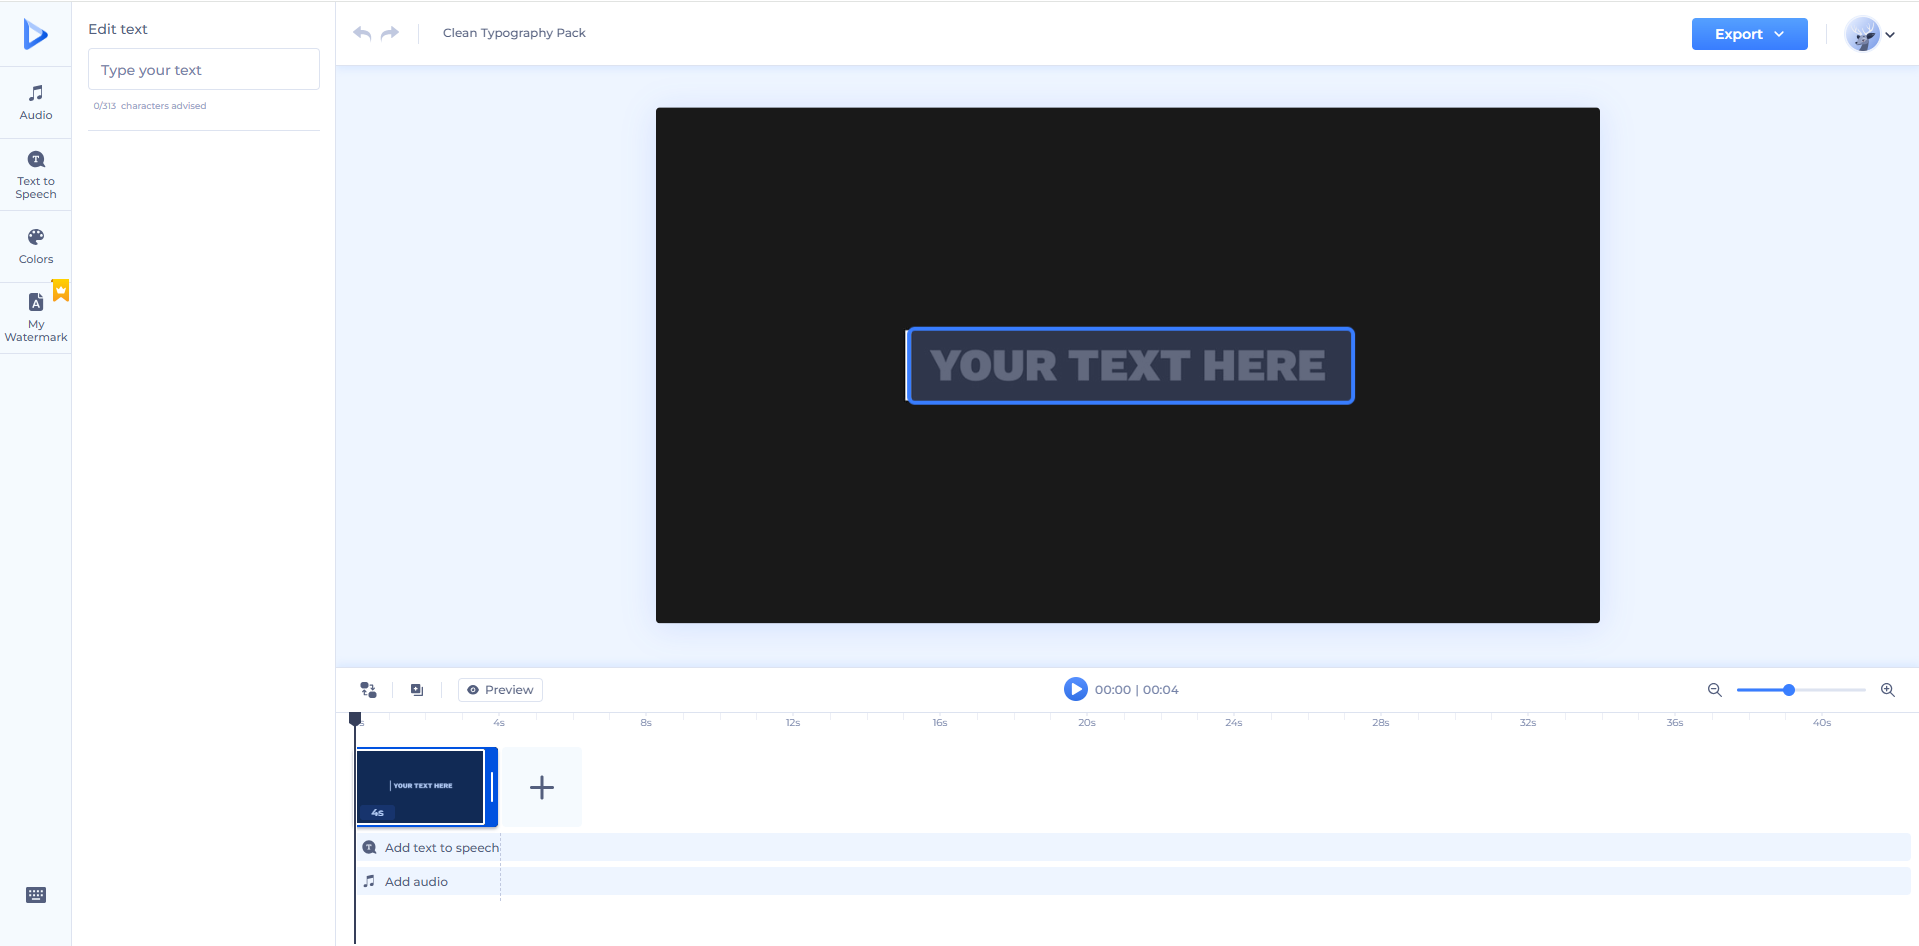
Task: Open the My Watermark panel
Action: (35, 316)
